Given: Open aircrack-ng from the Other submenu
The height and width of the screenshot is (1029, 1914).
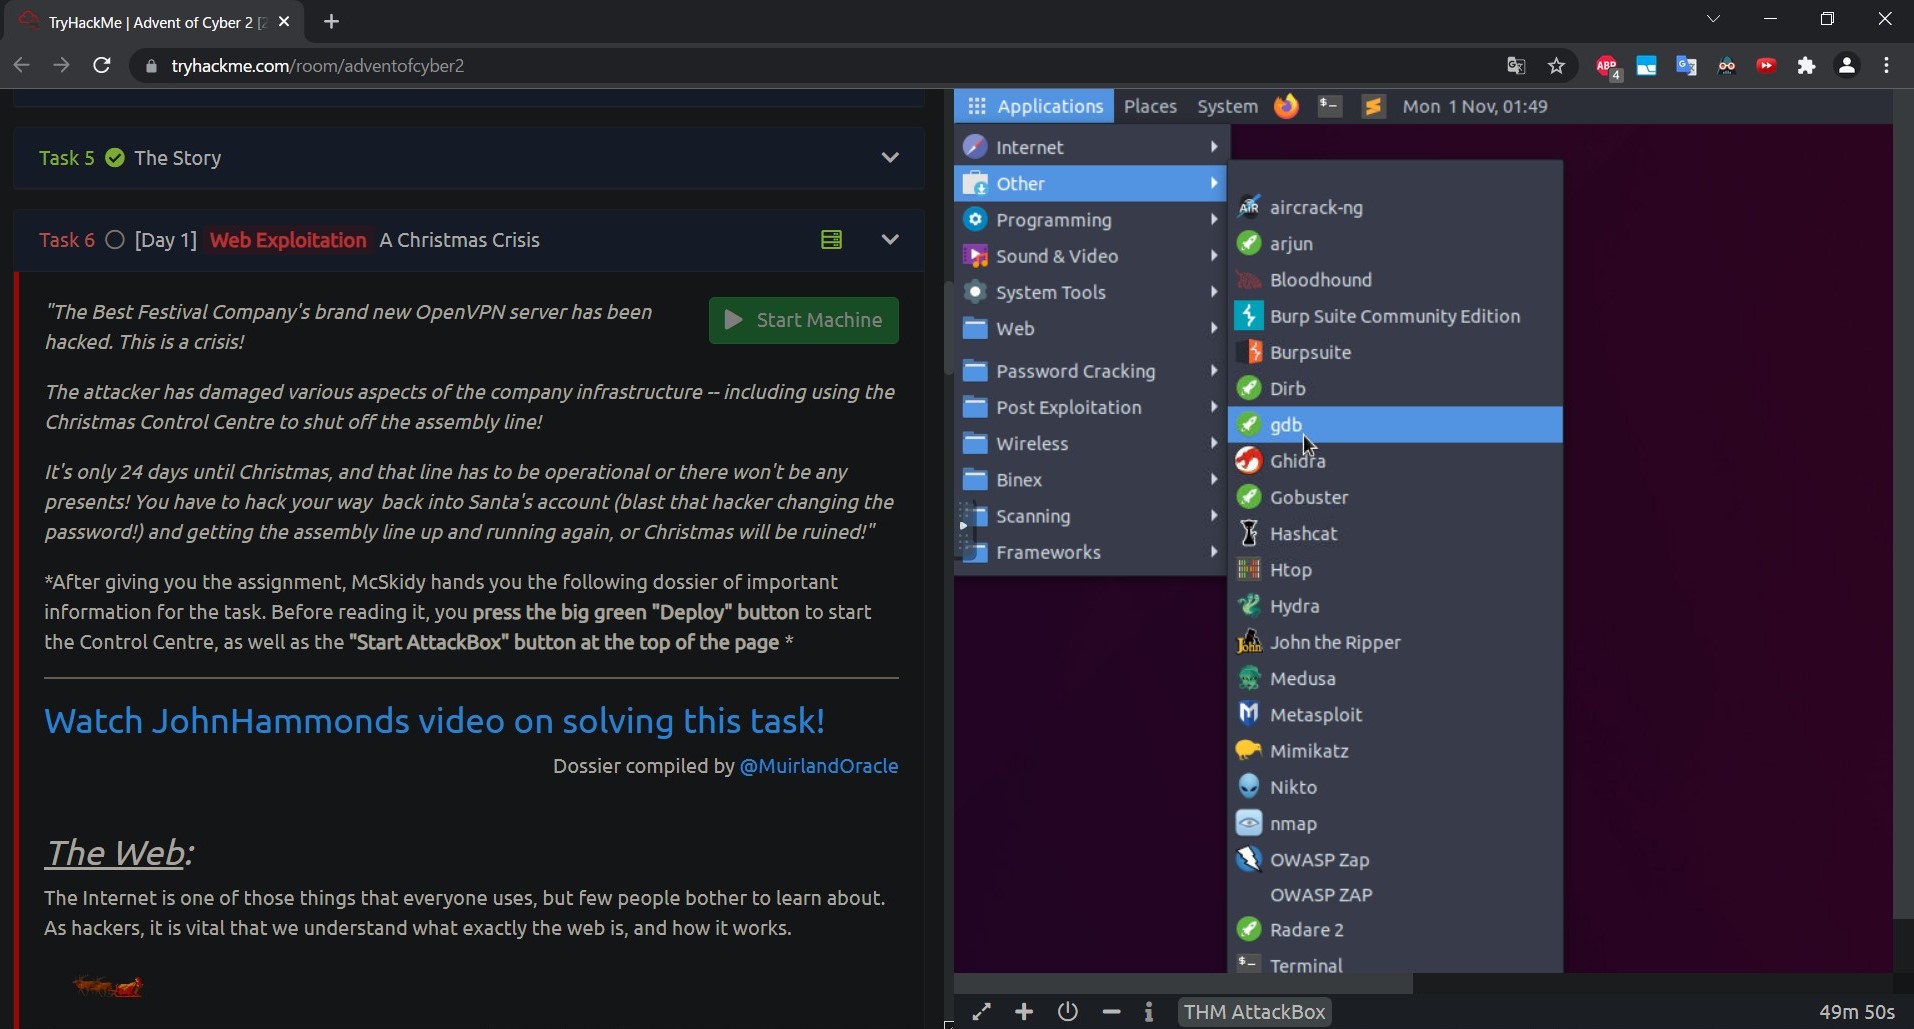Looking at the screenshot, I should click(1395, 207).
